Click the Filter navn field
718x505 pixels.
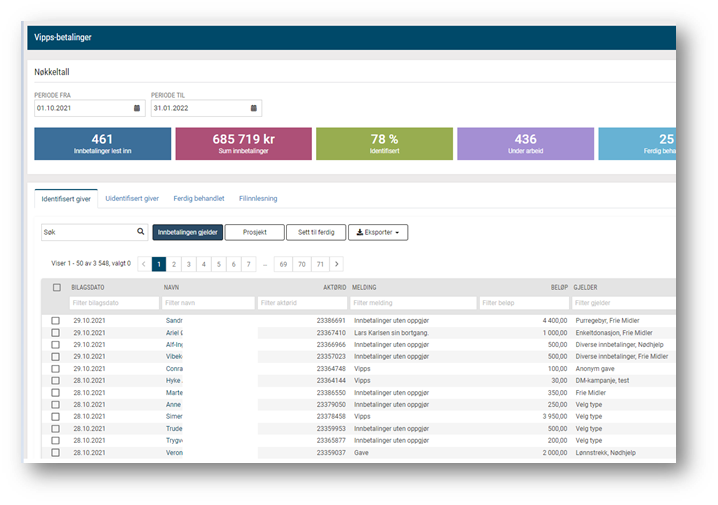[x=208, y=303]
